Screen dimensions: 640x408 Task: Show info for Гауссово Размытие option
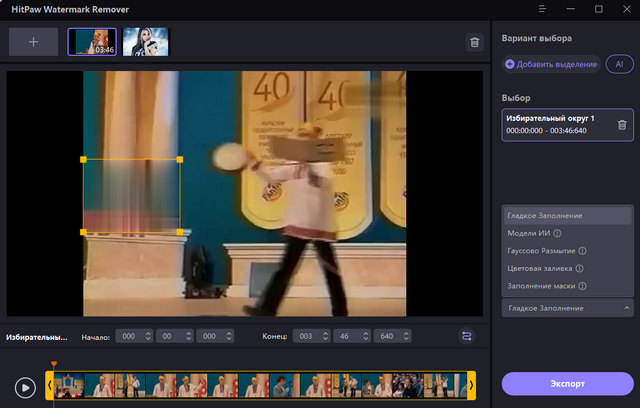581,251
